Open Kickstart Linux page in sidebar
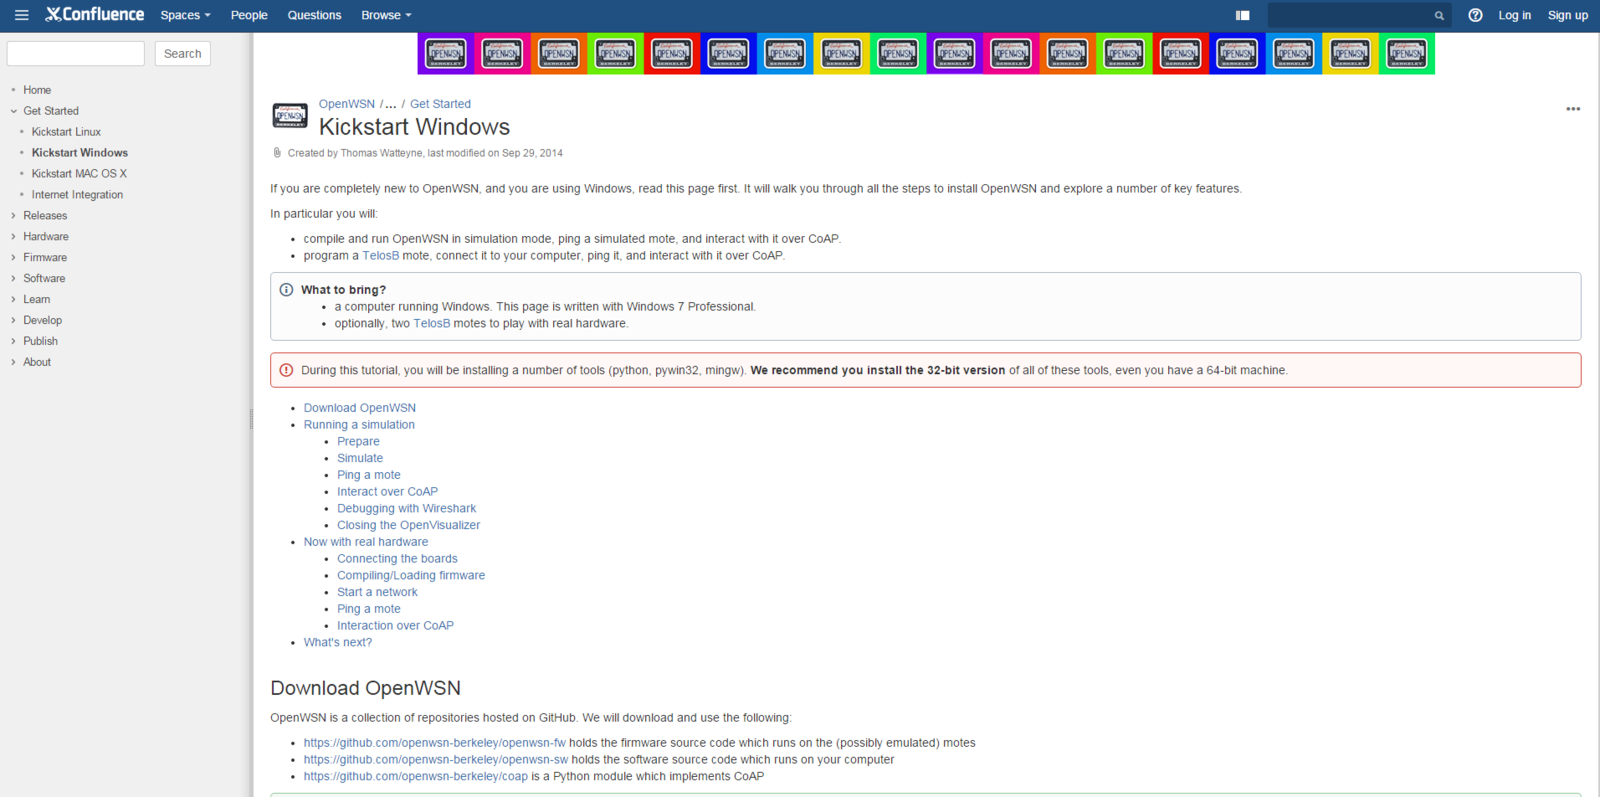Screen dimensions: 1600x797 pos(66,132)
